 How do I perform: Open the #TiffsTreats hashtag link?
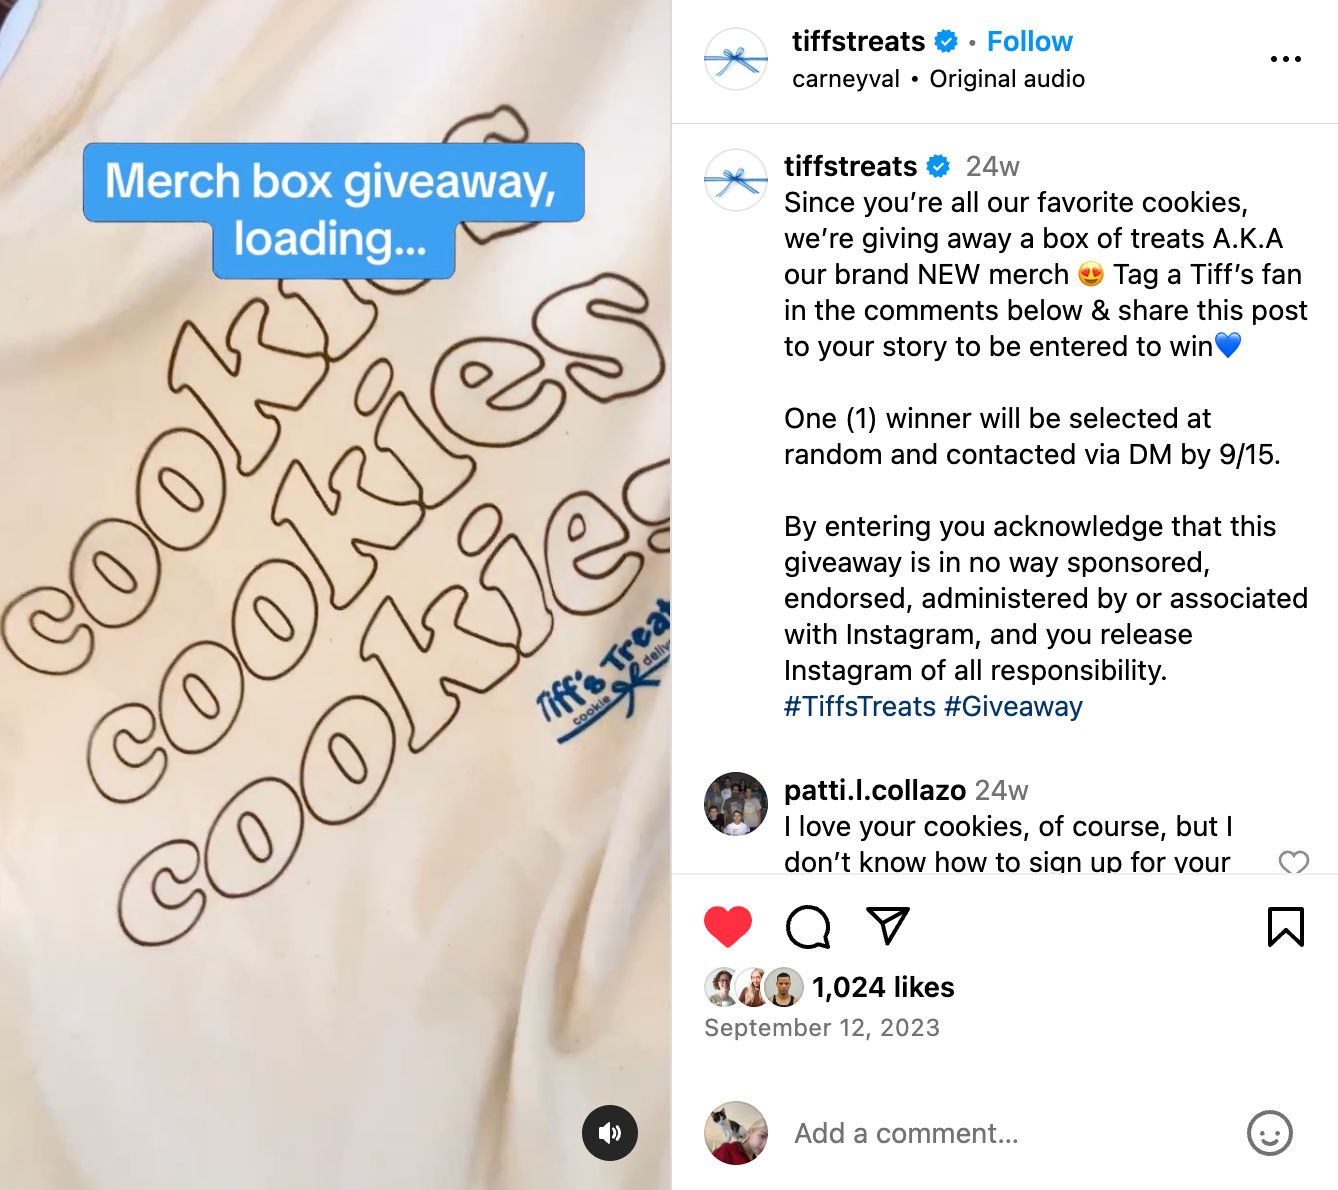860,706
